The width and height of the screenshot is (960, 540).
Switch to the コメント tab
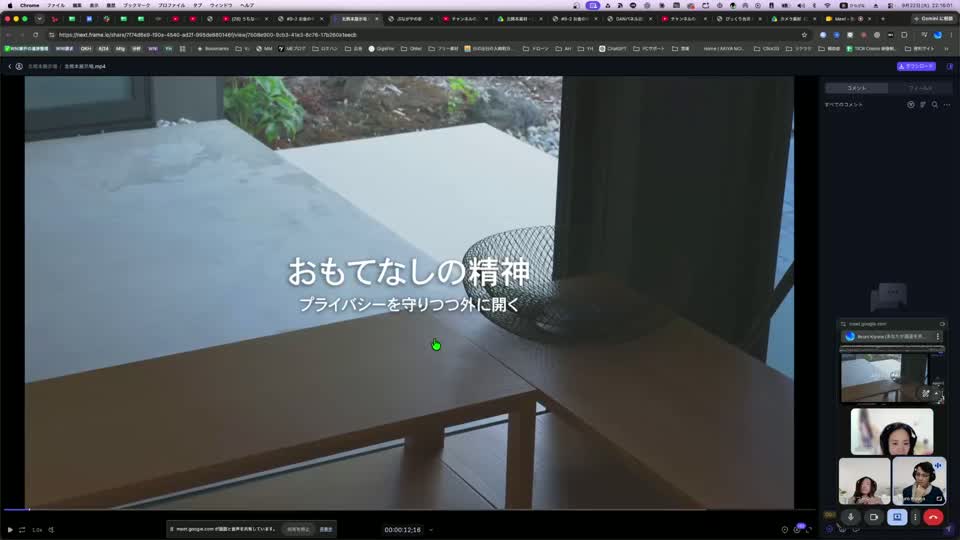[857, 88]
